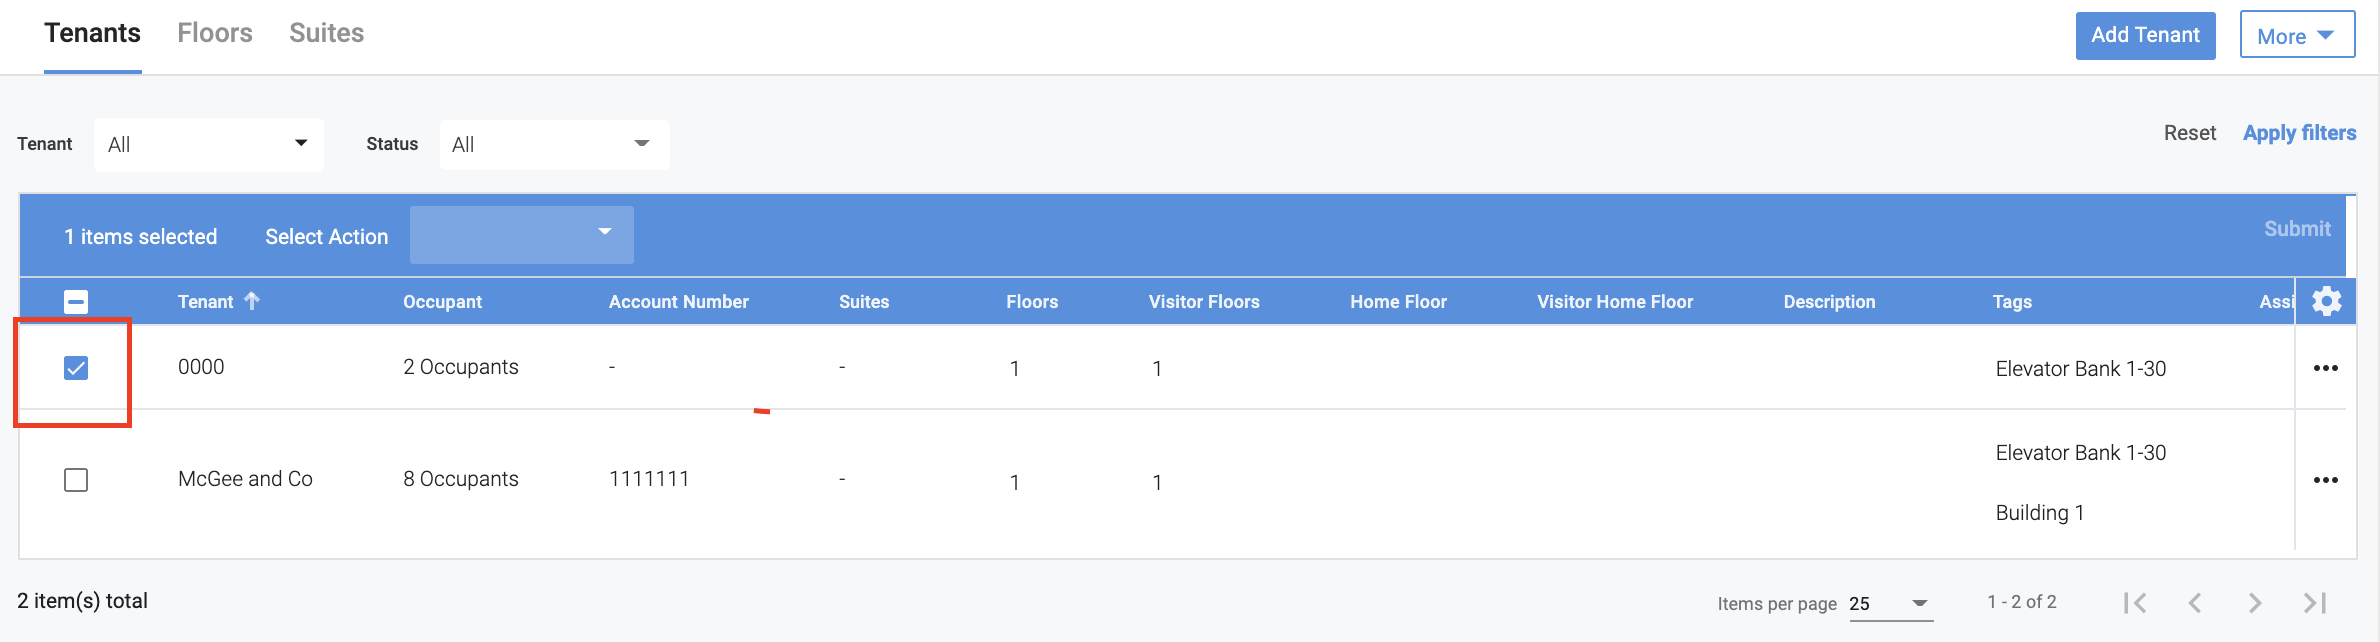This screenshot has width=2380, height=642.
Task: Uncheck the tenant 0000 row checkbox
Action: point(76,368)
